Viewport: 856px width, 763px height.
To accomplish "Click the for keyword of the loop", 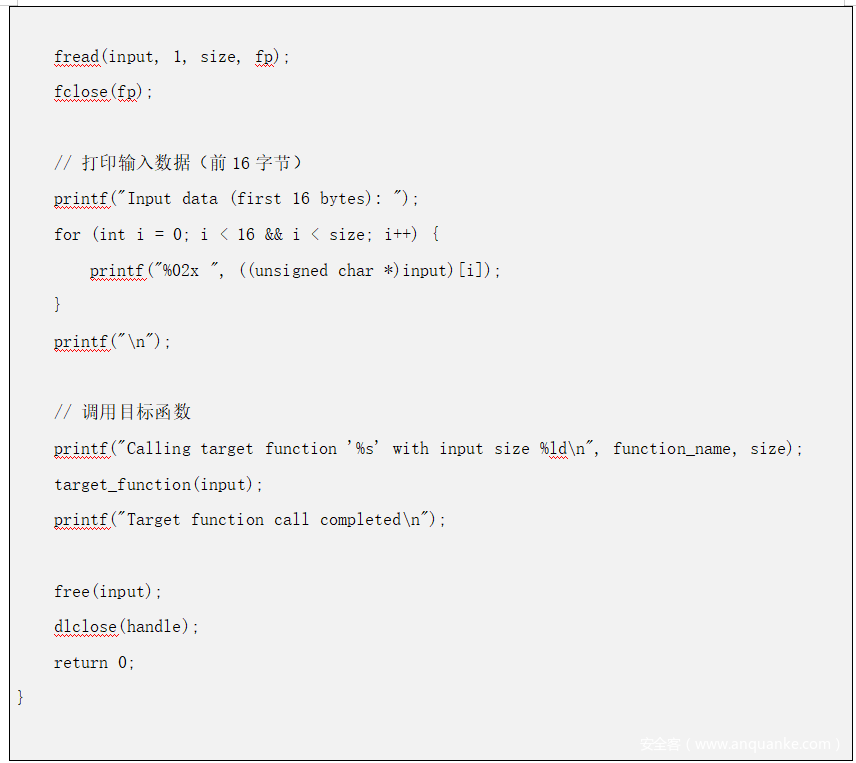I will pos(67,234).
